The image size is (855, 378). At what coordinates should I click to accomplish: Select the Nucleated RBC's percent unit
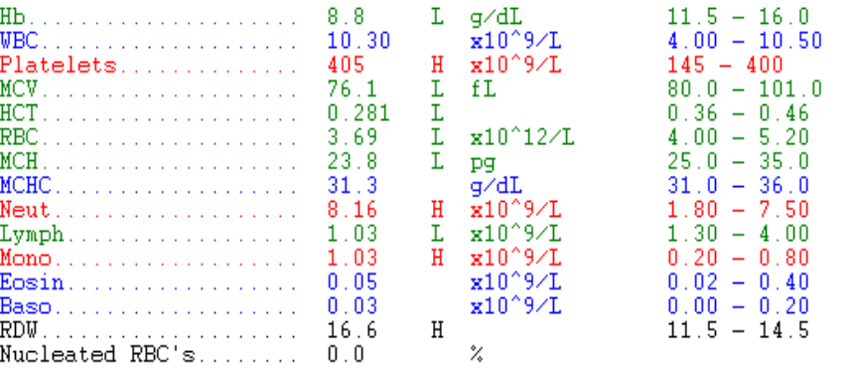click(477, 355)
